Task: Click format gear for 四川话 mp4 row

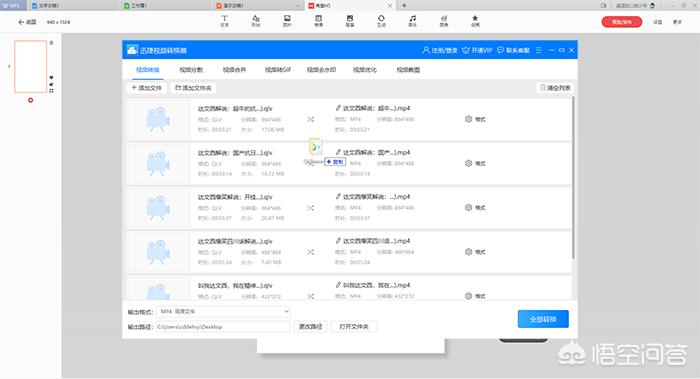Action: click(x=468, y=252)
